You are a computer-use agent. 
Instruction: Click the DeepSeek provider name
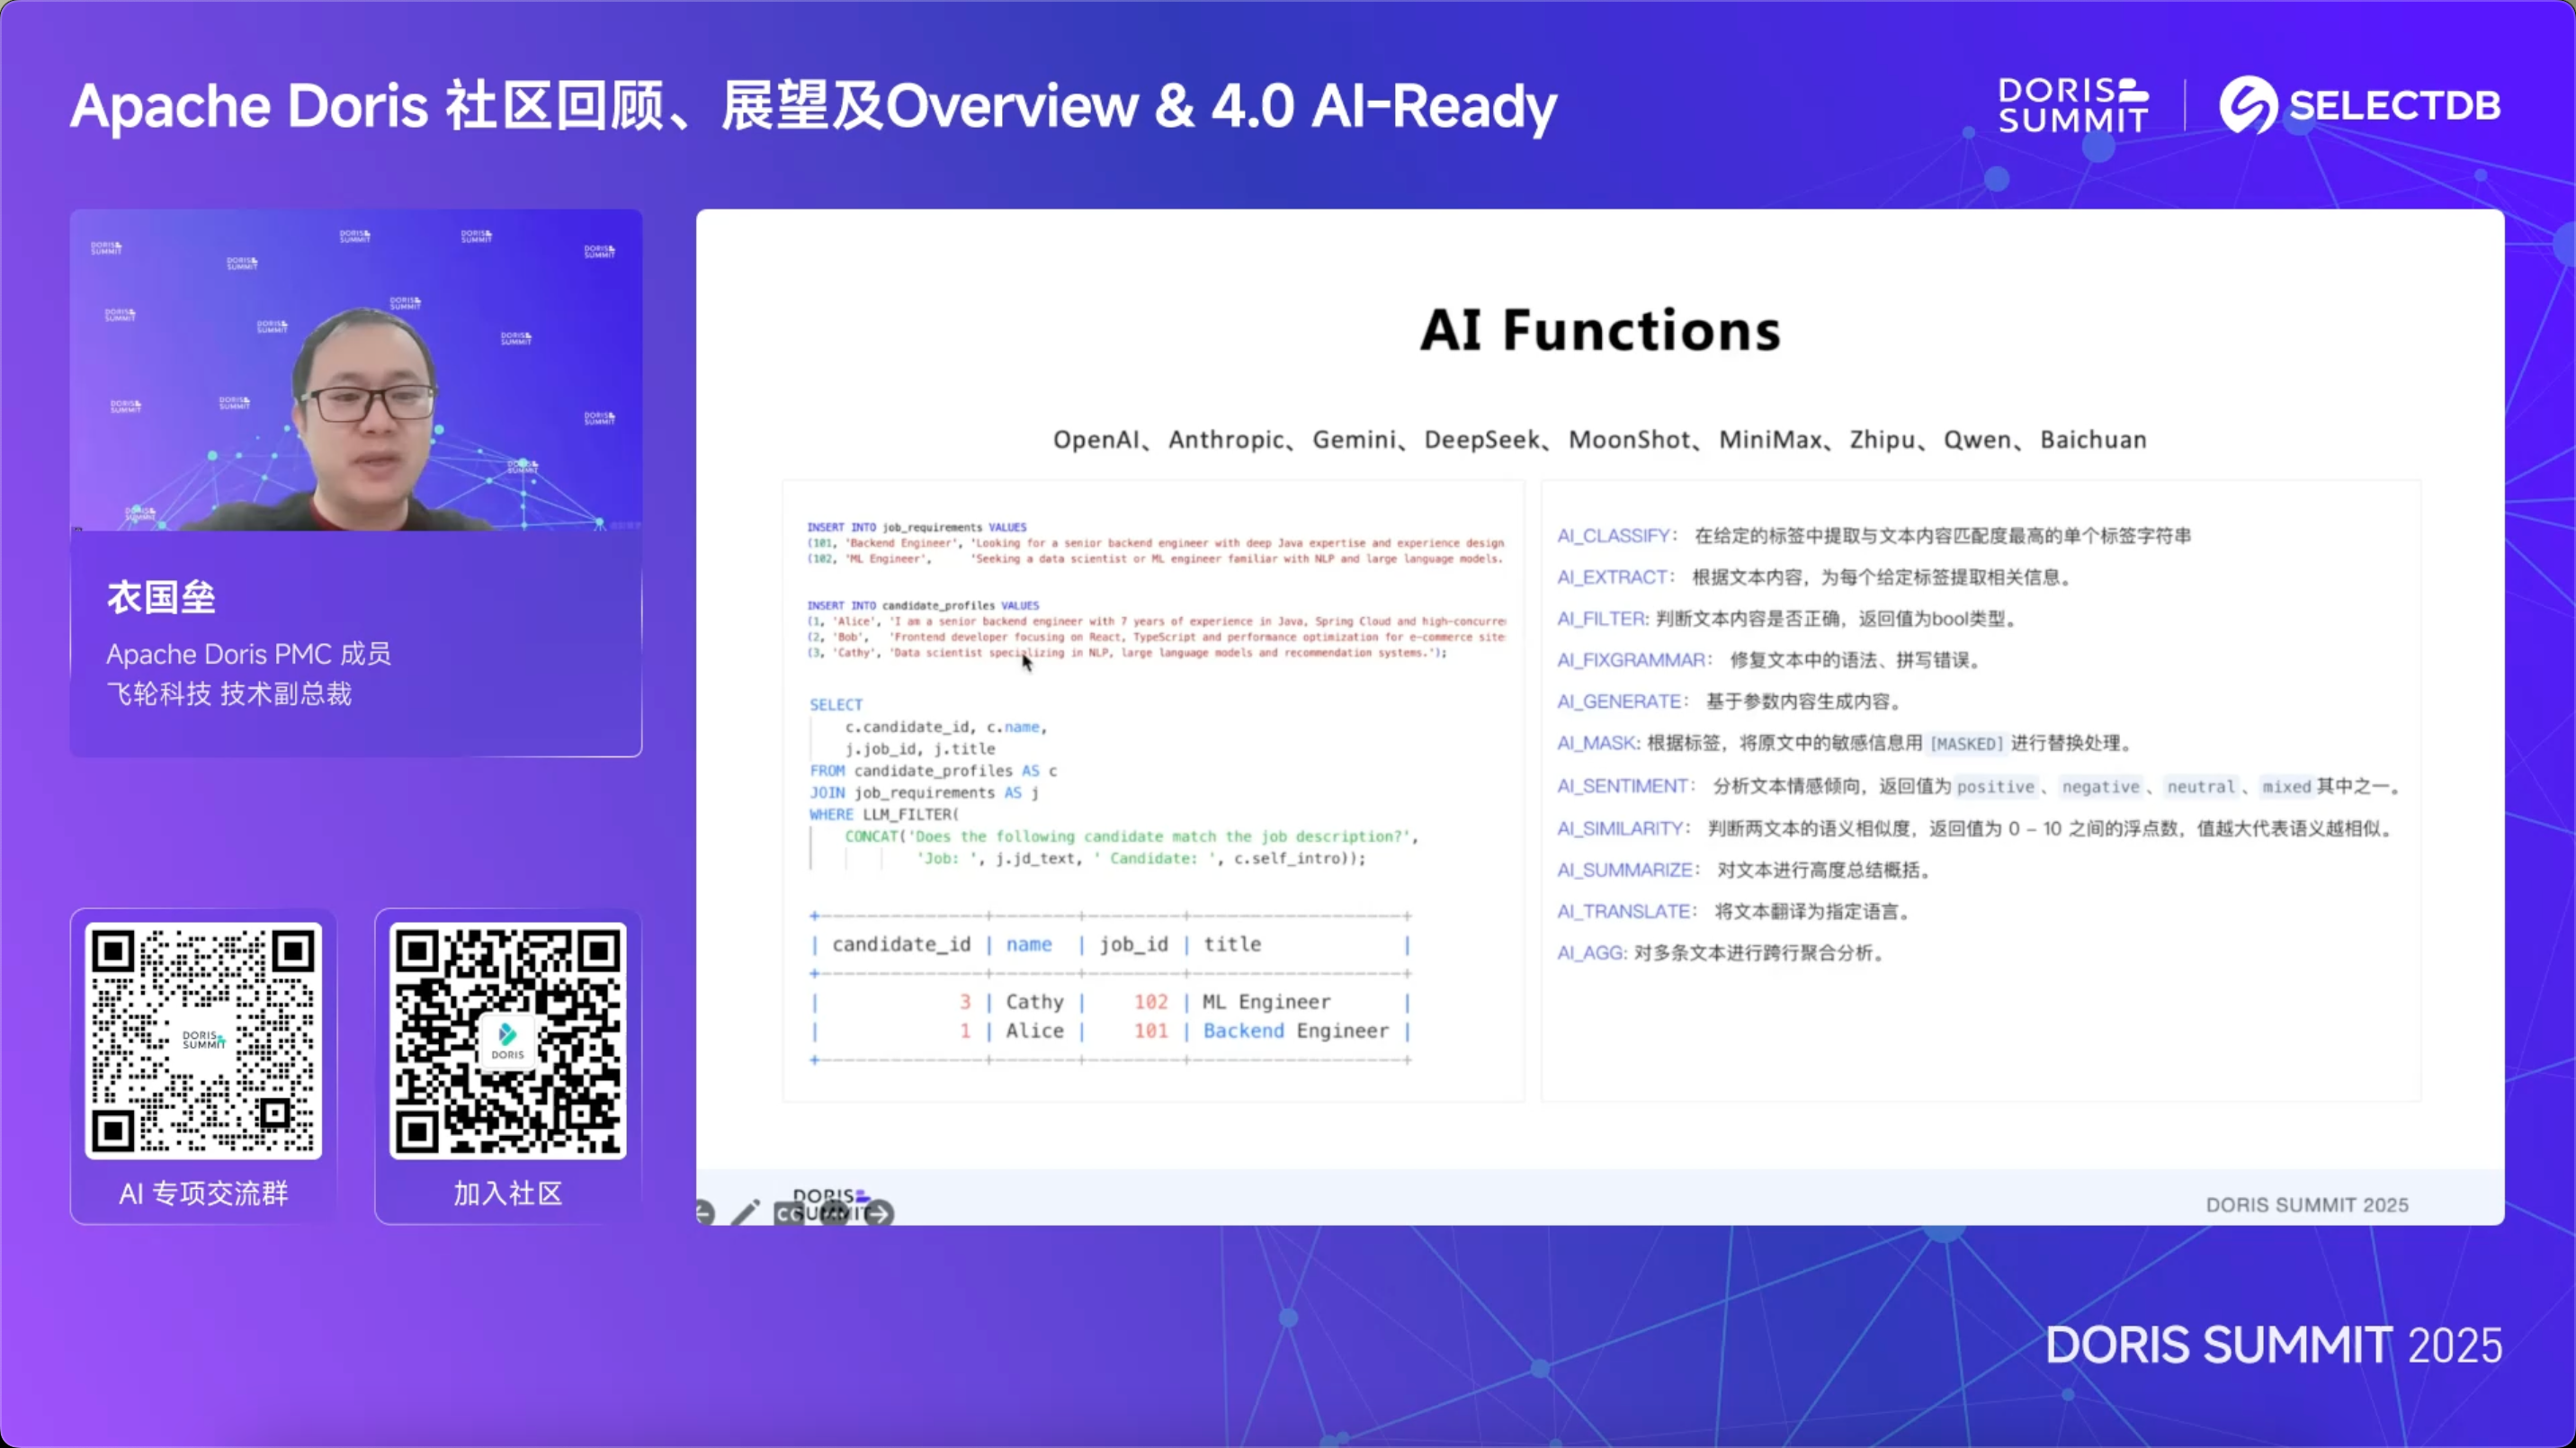tap(1482, 440)
